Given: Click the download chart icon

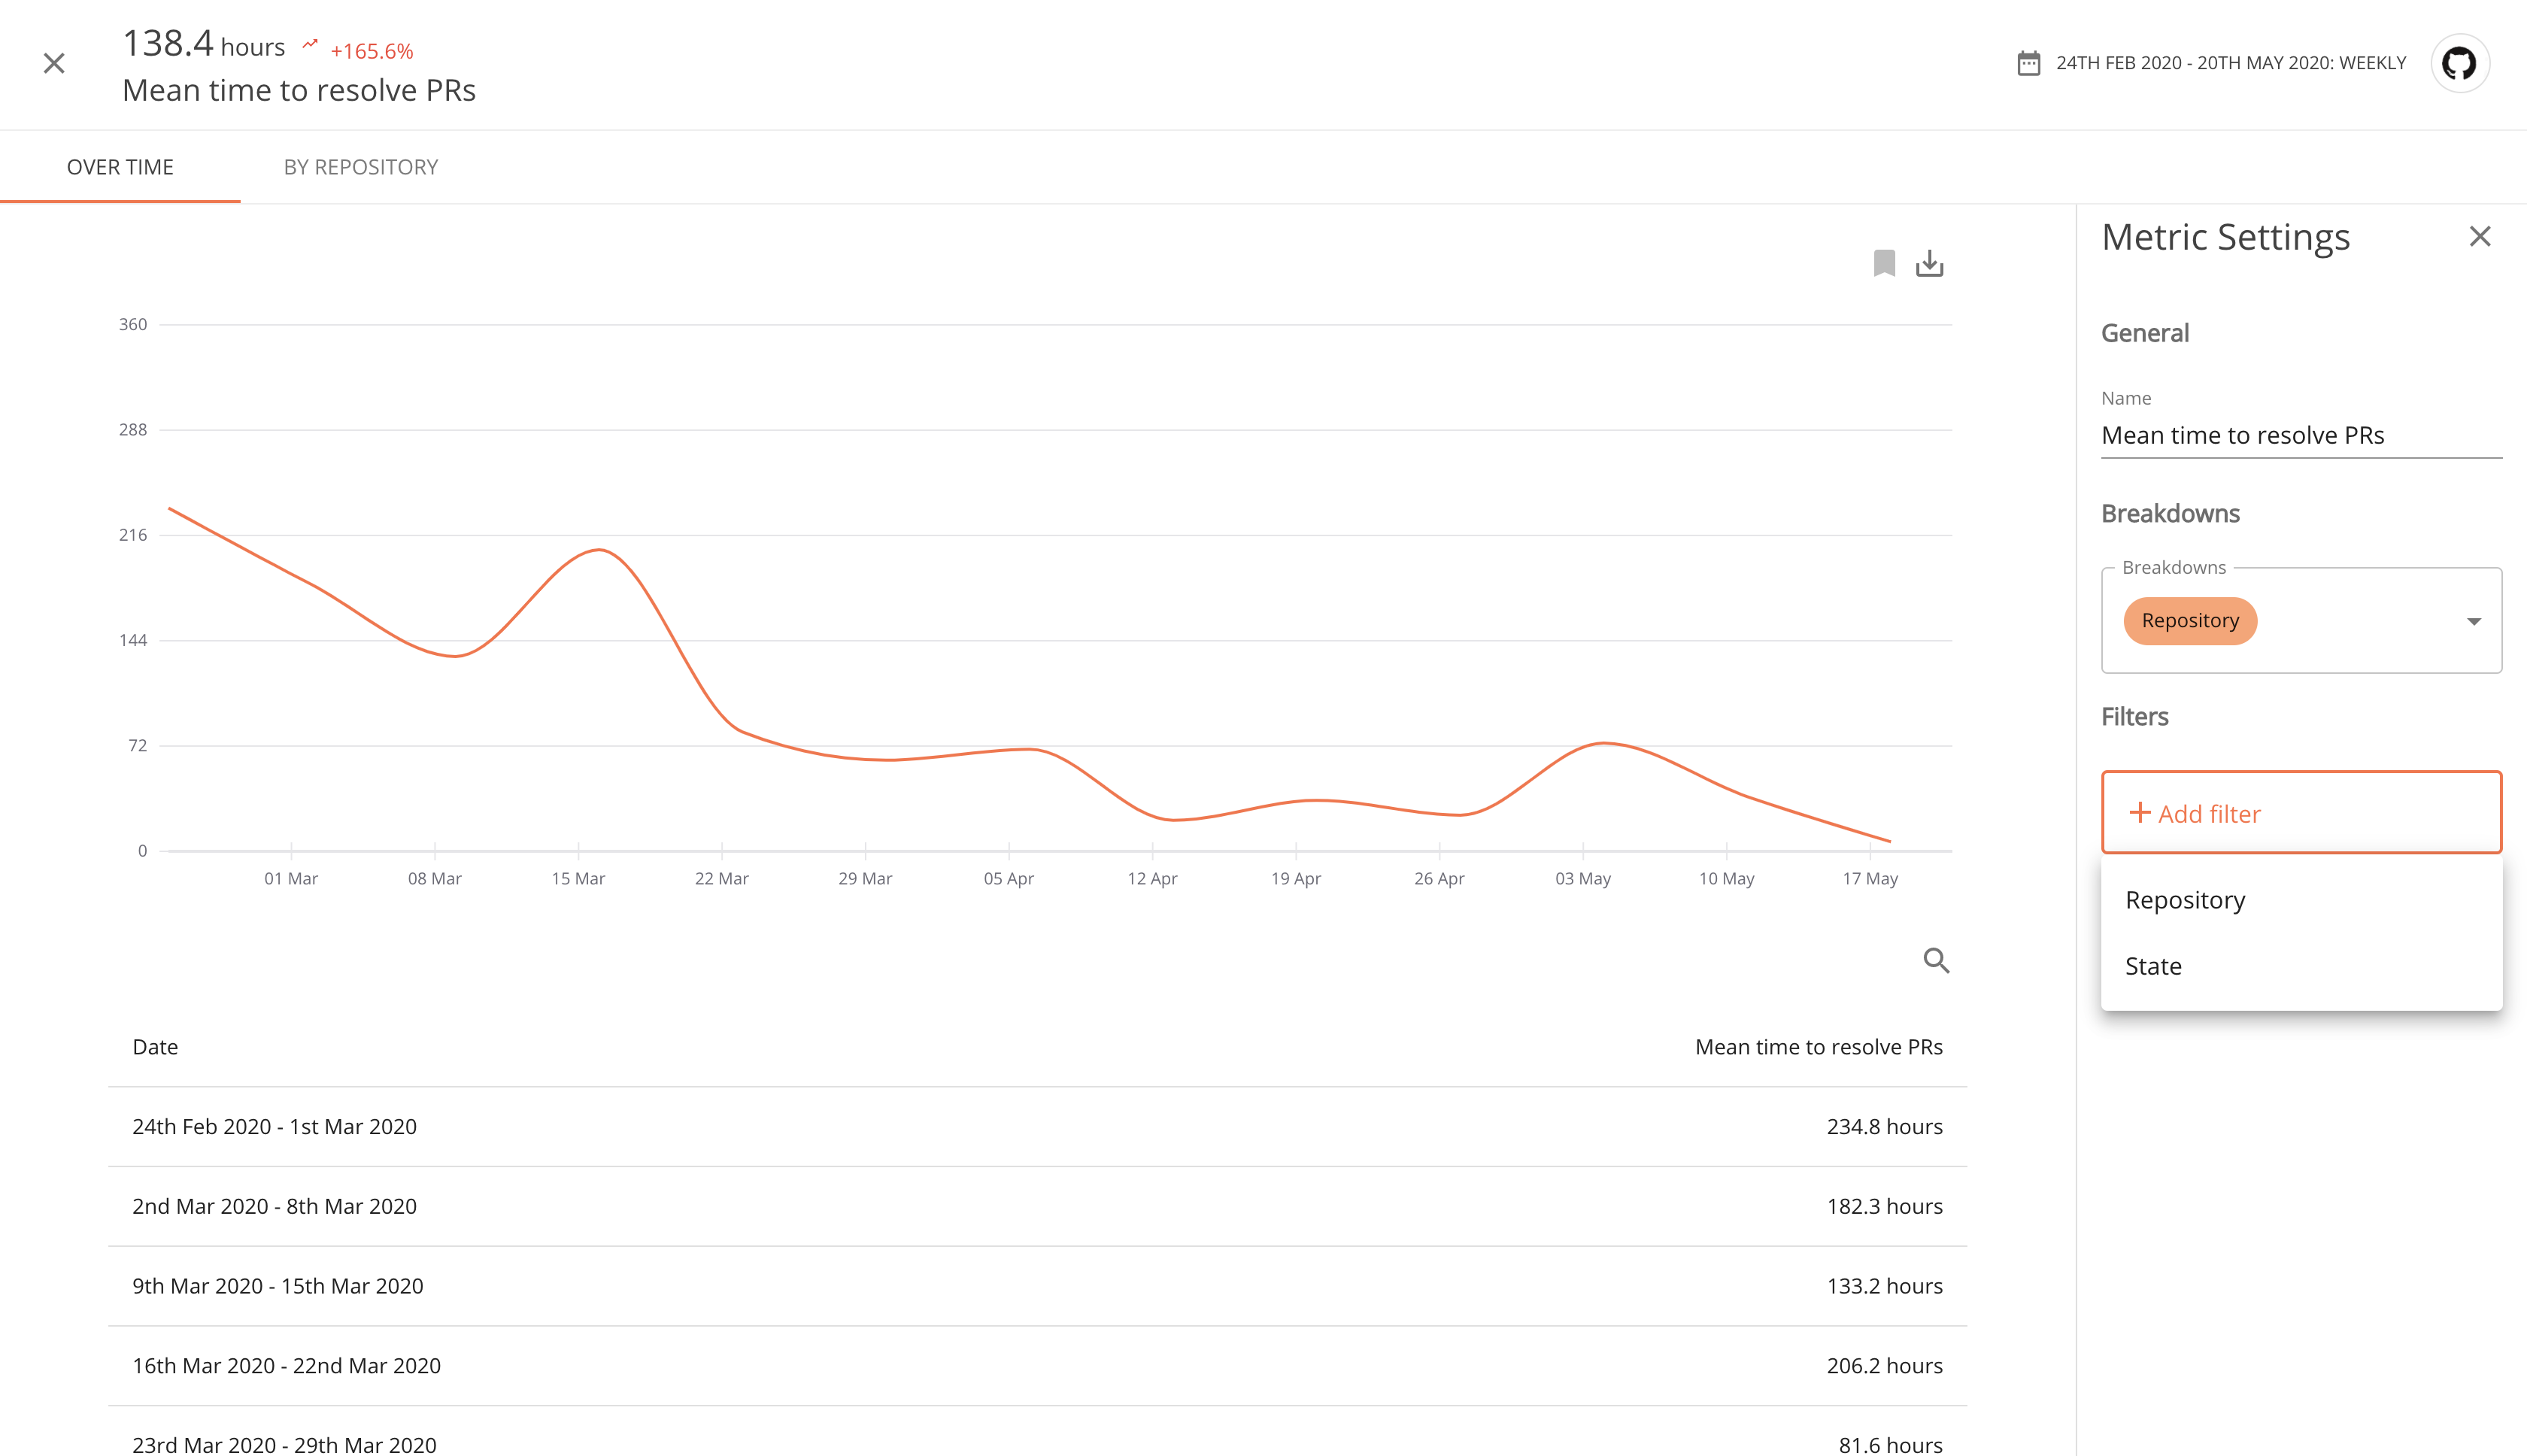Looking at the screenshot, I should coord(1929,264).
